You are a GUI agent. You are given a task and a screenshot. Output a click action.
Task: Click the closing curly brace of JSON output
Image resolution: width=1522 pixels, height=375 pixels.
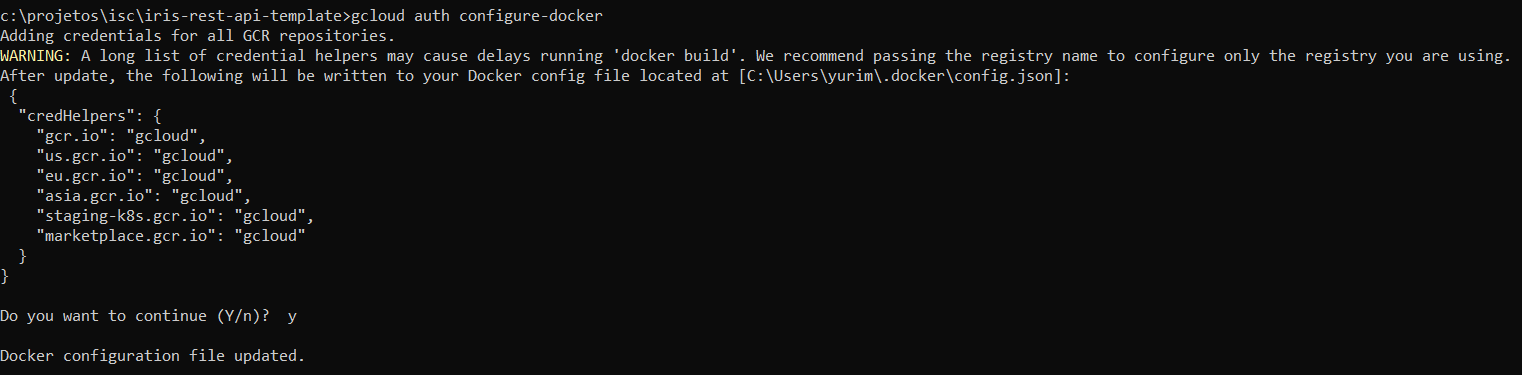[x=5, y=276]
